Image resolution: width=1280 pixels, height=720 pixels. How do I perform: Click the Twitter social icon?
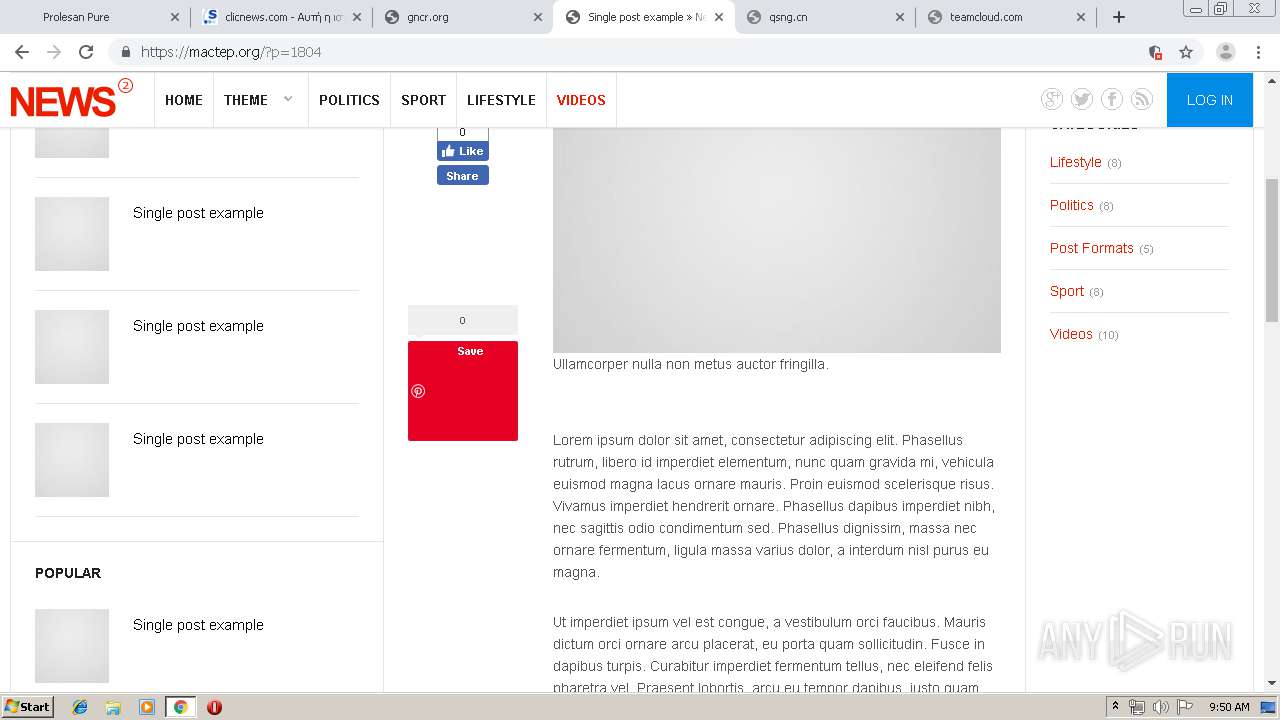[1082, 99]
